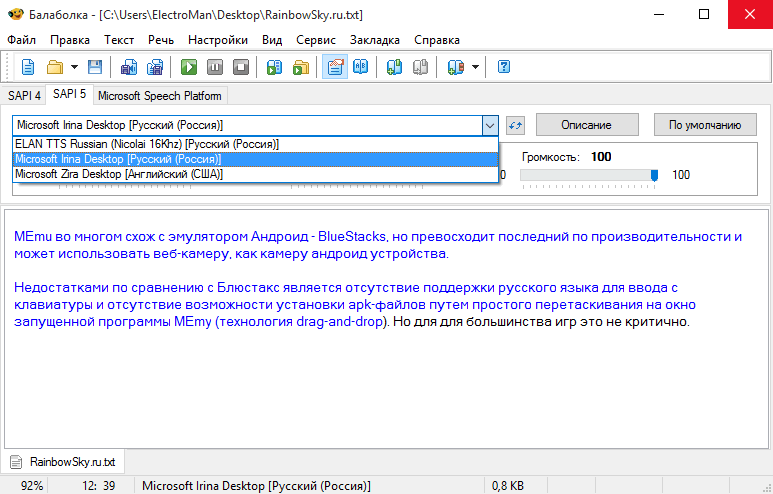This screenshot has width=773, height=494.
Task: Open the Текст menu
Action: [x=119, y=40]
